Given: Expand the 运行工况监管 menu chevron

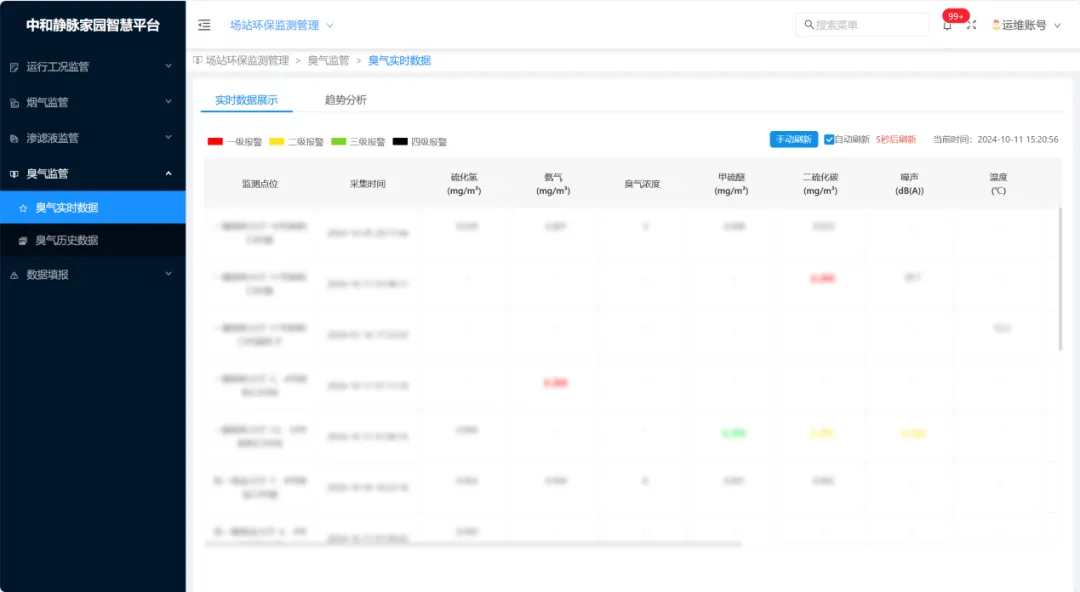Looking at the screenshot, I should 168,66.
